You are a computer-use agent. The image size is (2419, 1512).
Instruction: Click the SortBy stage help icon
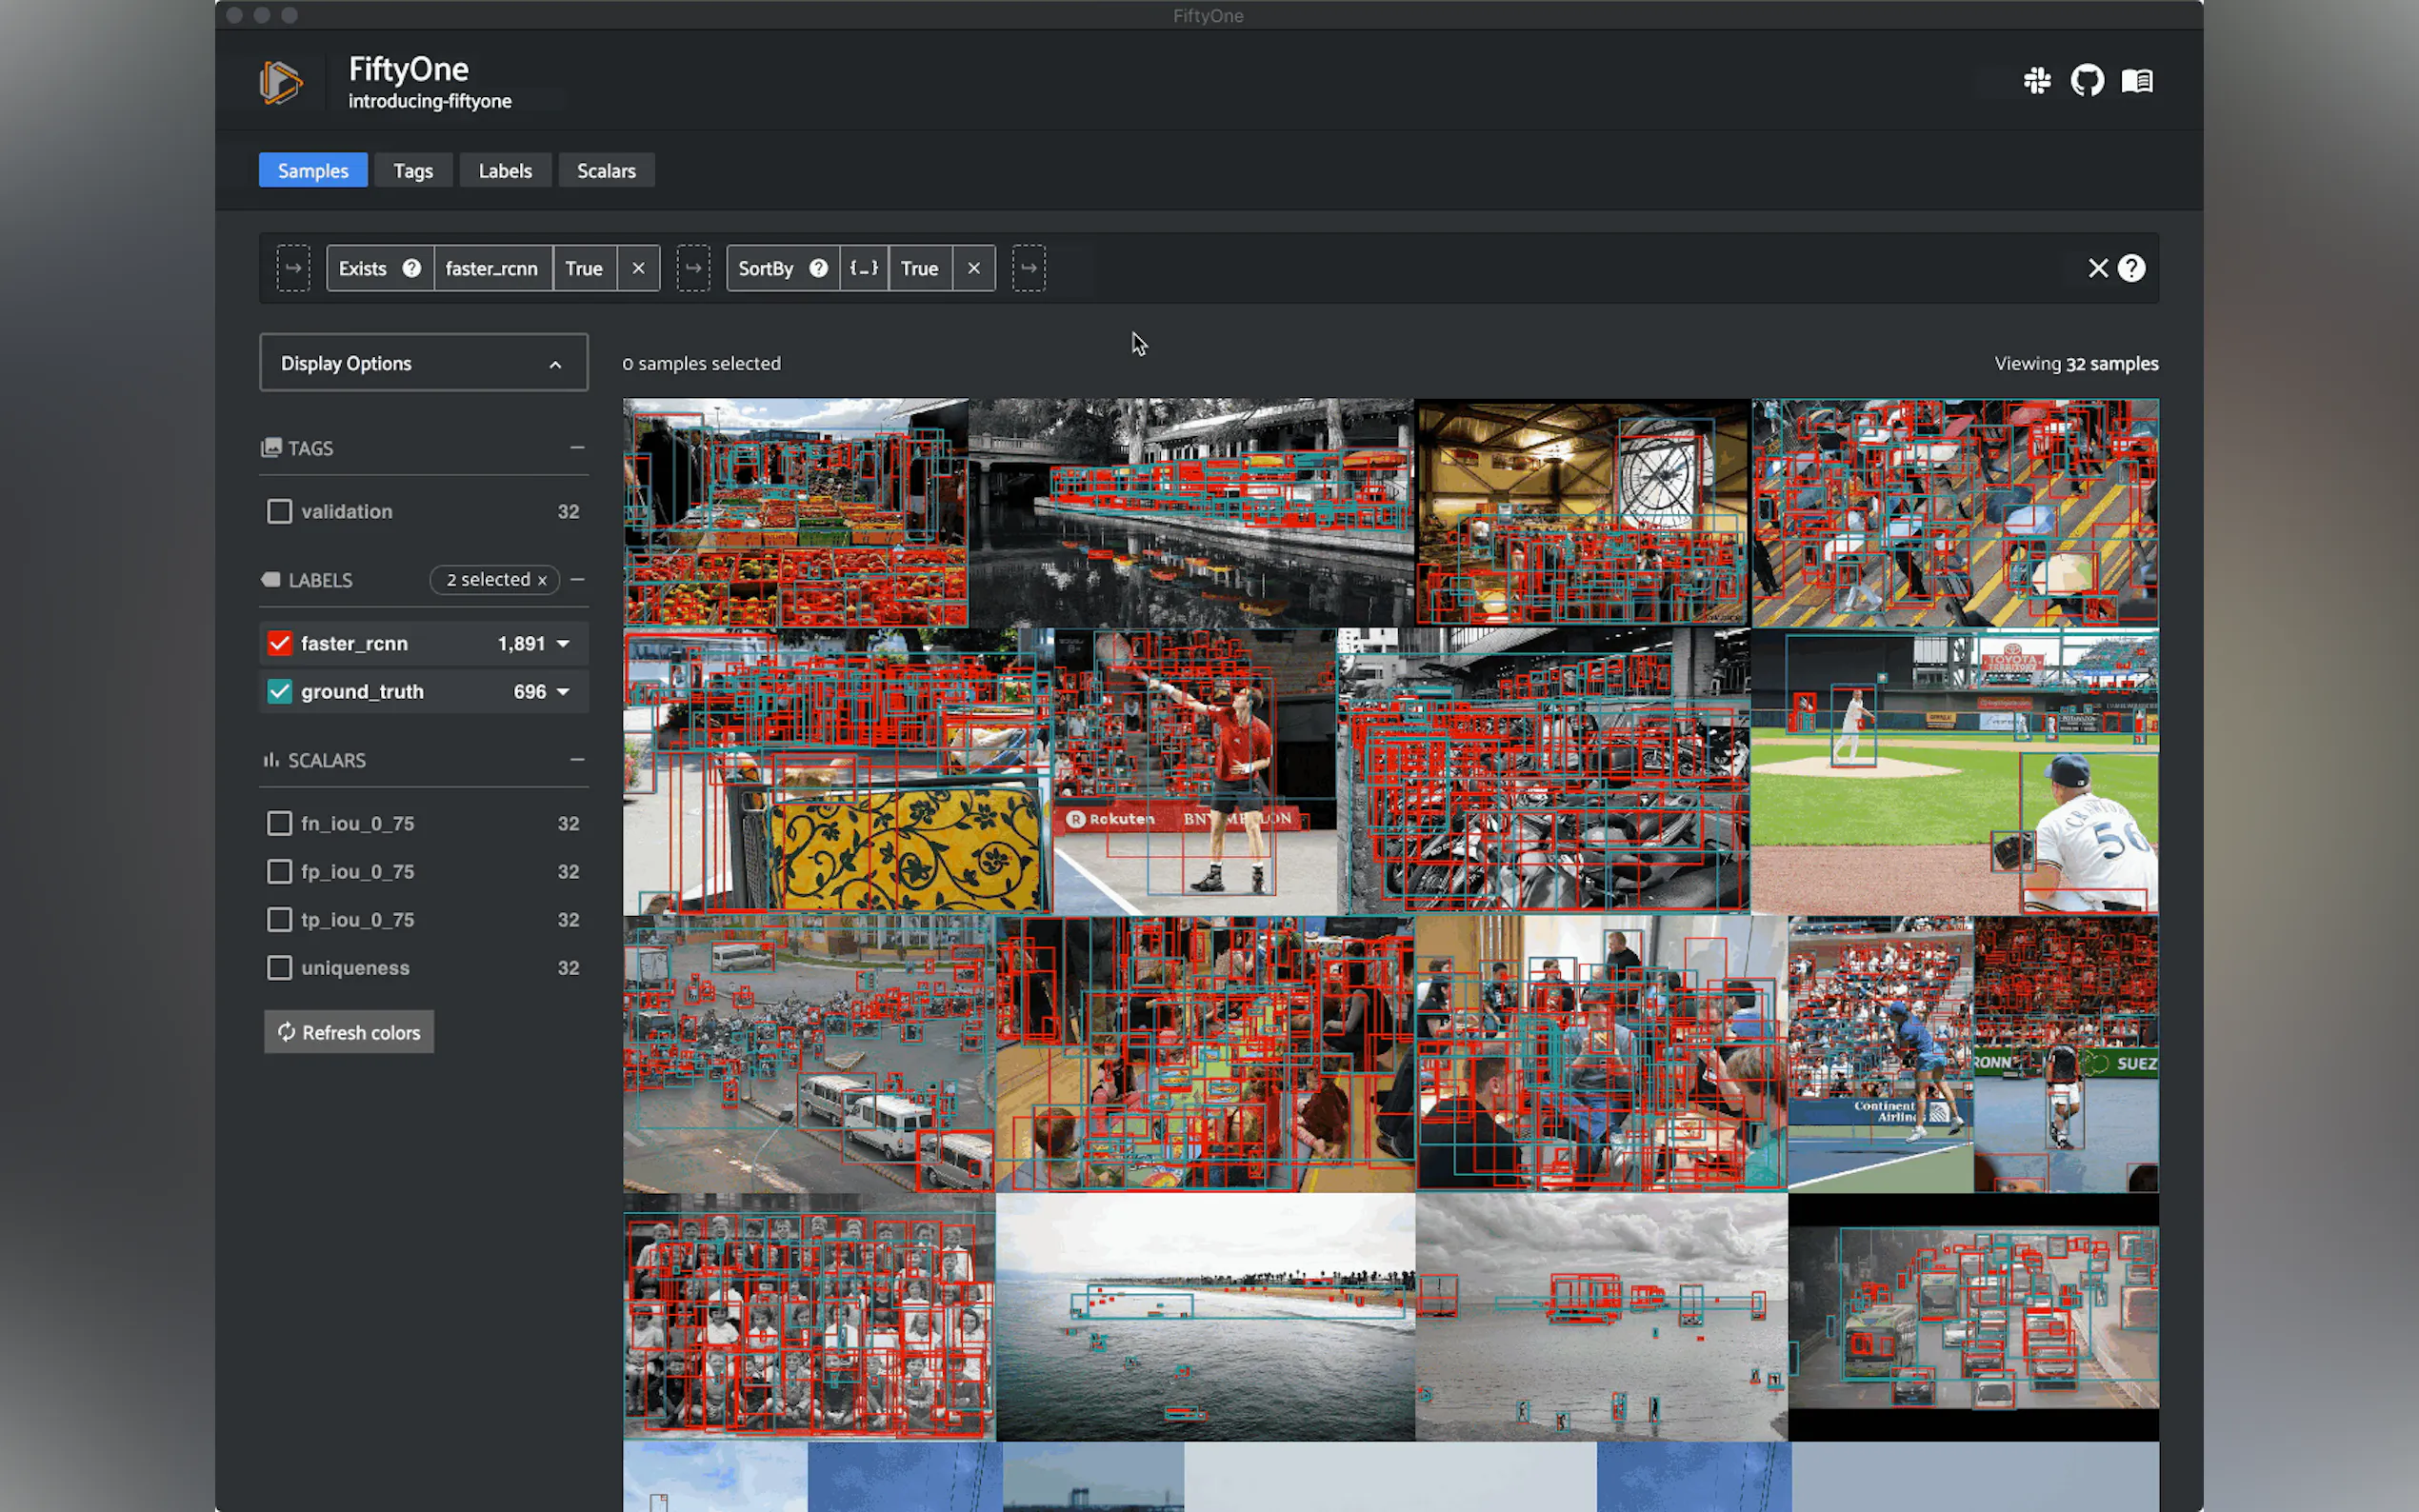click(x=818, y=268)
